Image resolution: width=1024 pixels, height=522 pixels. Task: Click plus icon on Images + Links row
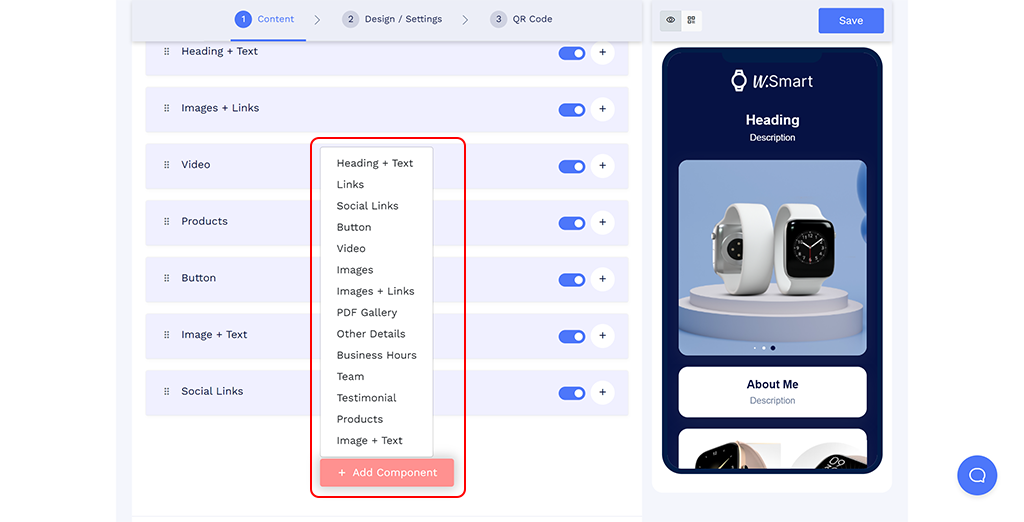point(602,109)
